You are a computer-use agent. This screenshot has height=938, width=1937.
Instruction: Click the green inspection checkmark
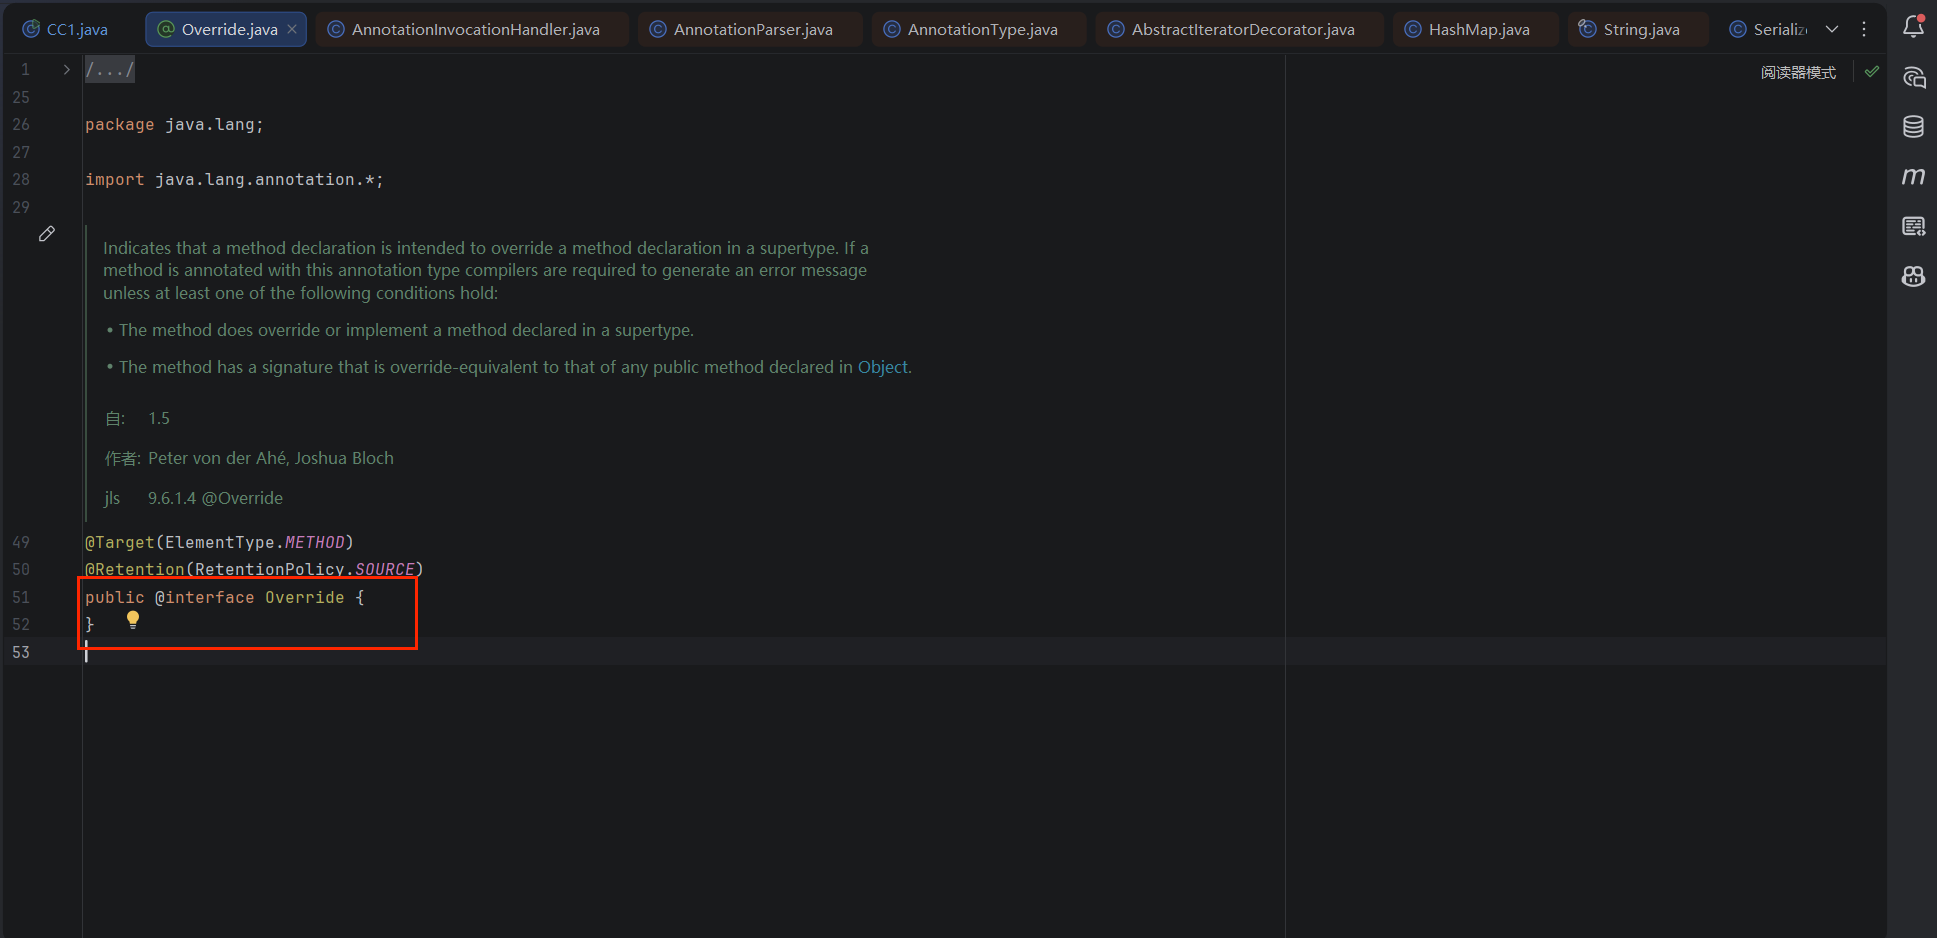point(1872,72)
